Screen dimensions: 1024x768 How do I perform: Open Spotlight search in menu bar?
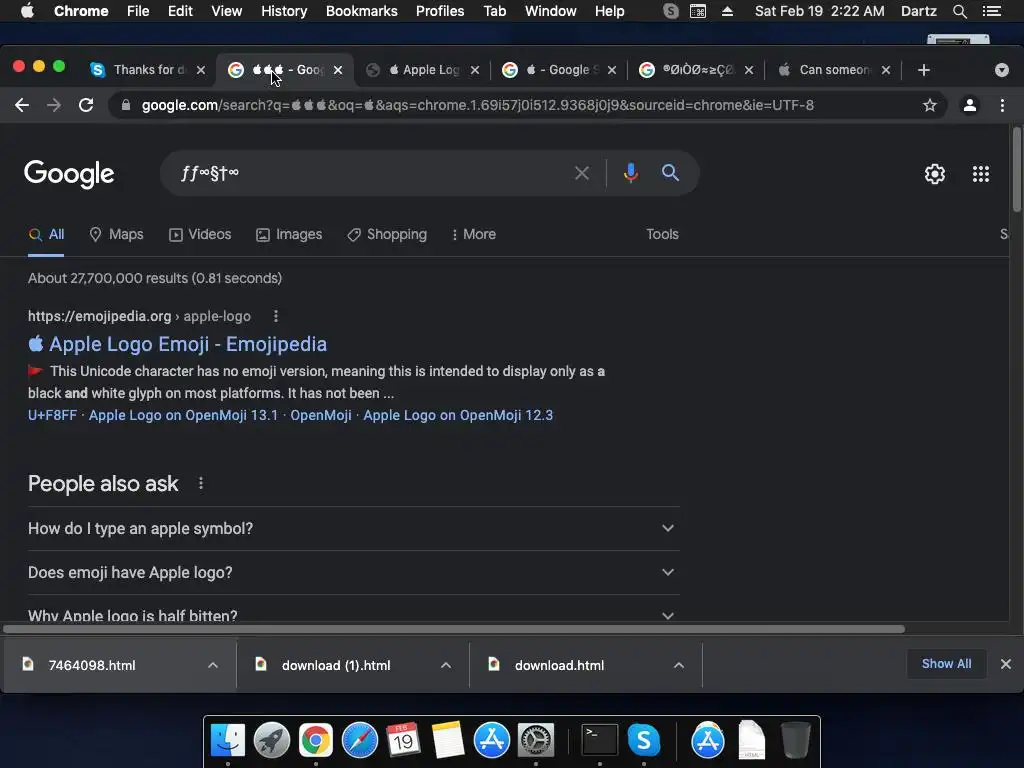click(x=959, y=11)
